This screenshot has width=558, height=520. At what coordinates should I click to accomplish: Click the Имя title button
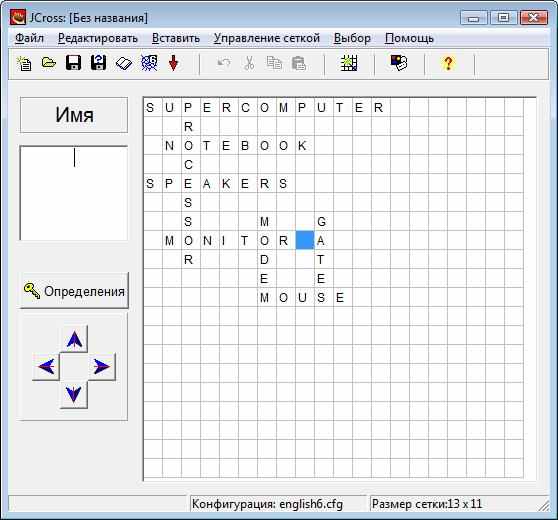click(74, 115)
